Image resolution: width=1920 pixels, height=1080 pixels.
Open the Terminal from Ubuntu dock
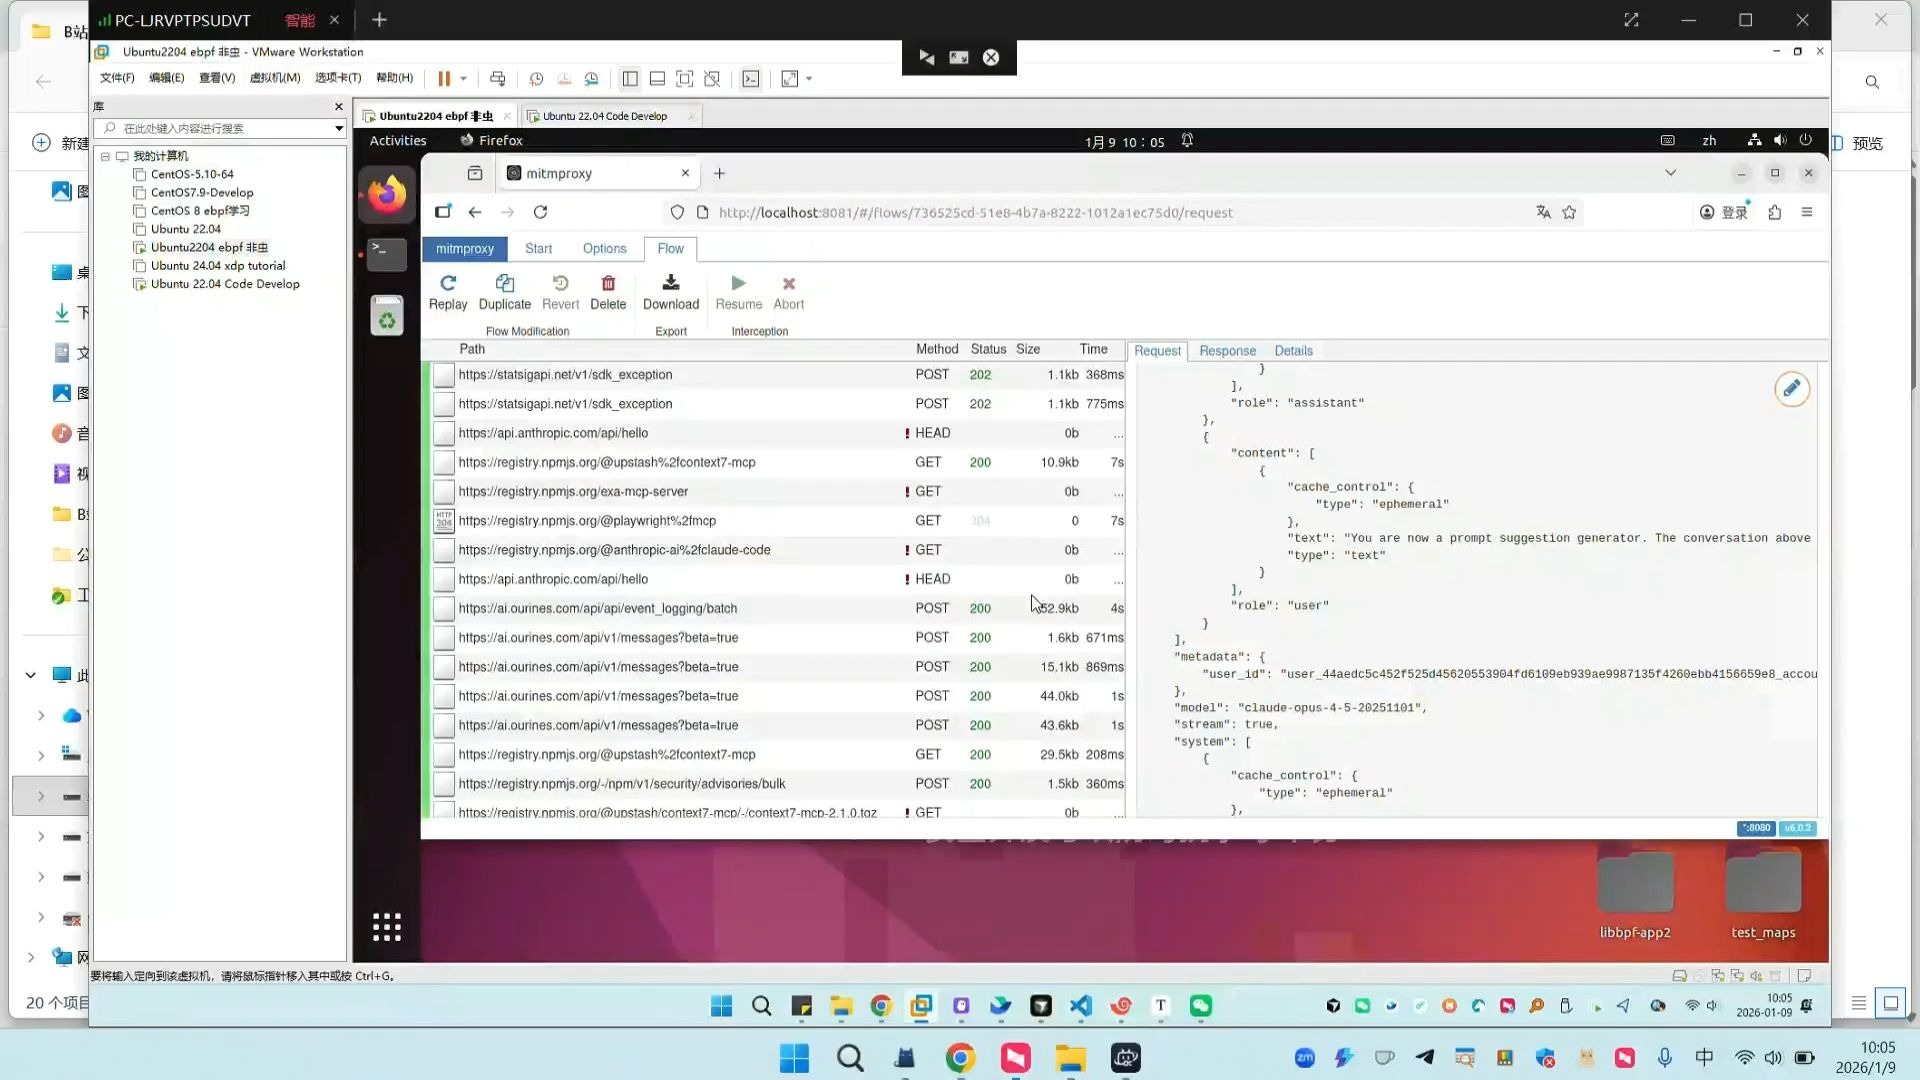click(386, 254)
